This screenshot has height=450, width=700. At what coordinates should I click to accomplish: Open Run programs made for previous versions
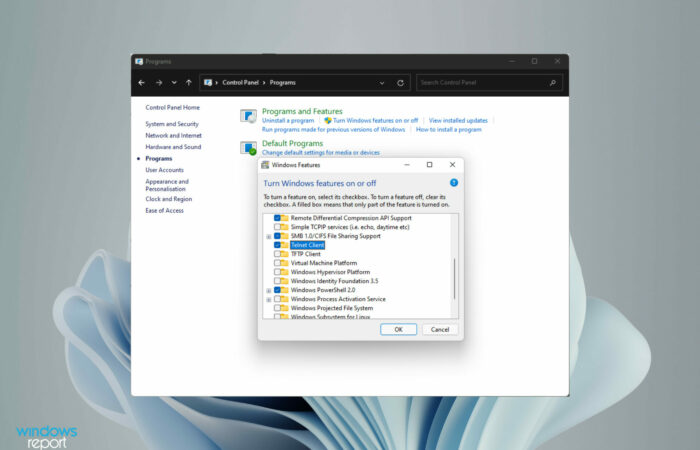coord(333,129)
